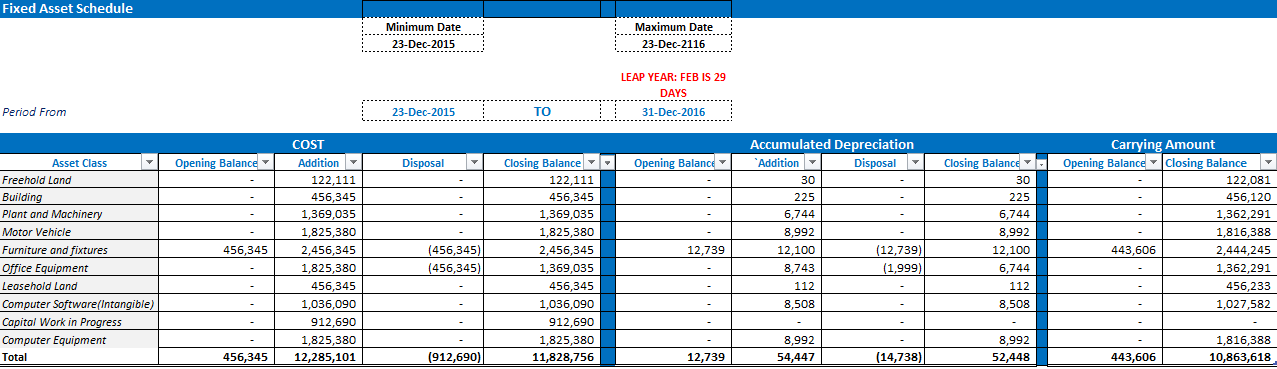Select the Computer Software(Intangible) row label
Viewport: 1277px width, 369px height.
click(x=78, y=303)
